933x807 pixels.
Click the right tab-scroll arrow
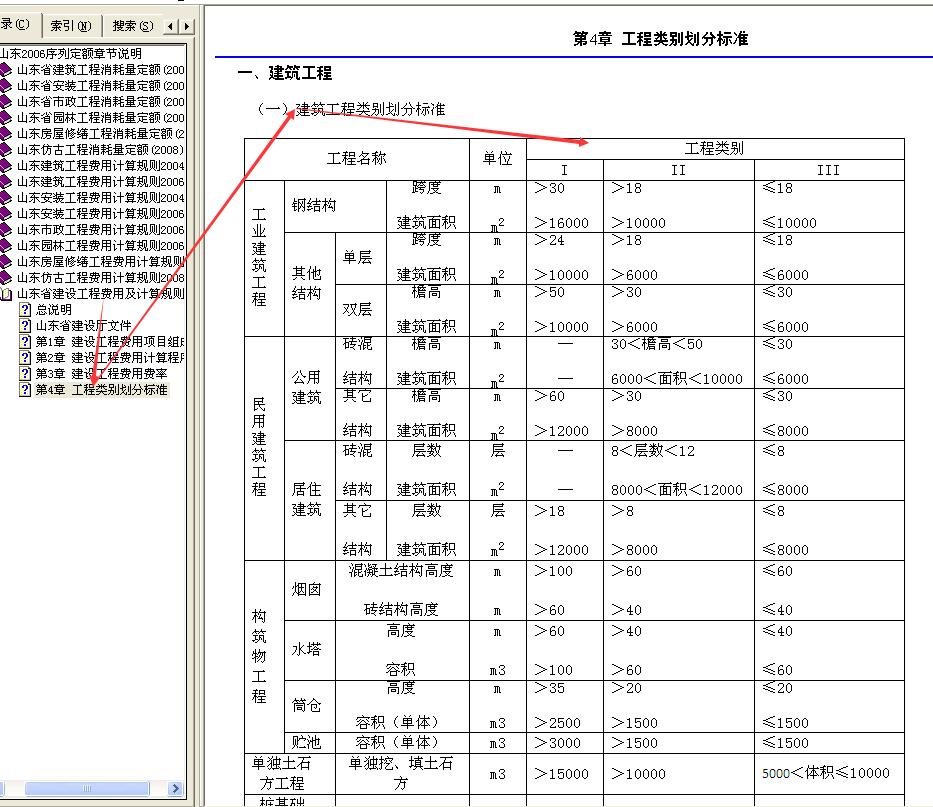(x=187, y=26)
